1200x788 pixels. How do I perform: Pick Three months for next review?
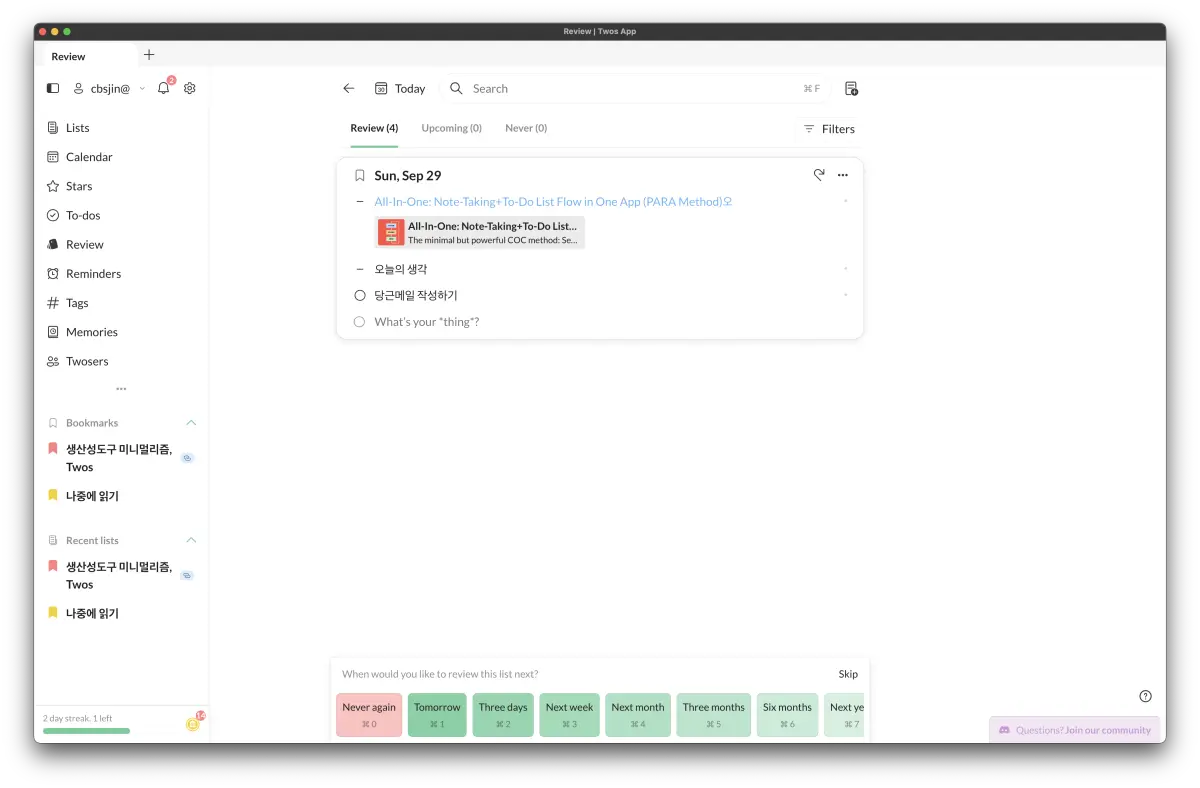(713, 715)
